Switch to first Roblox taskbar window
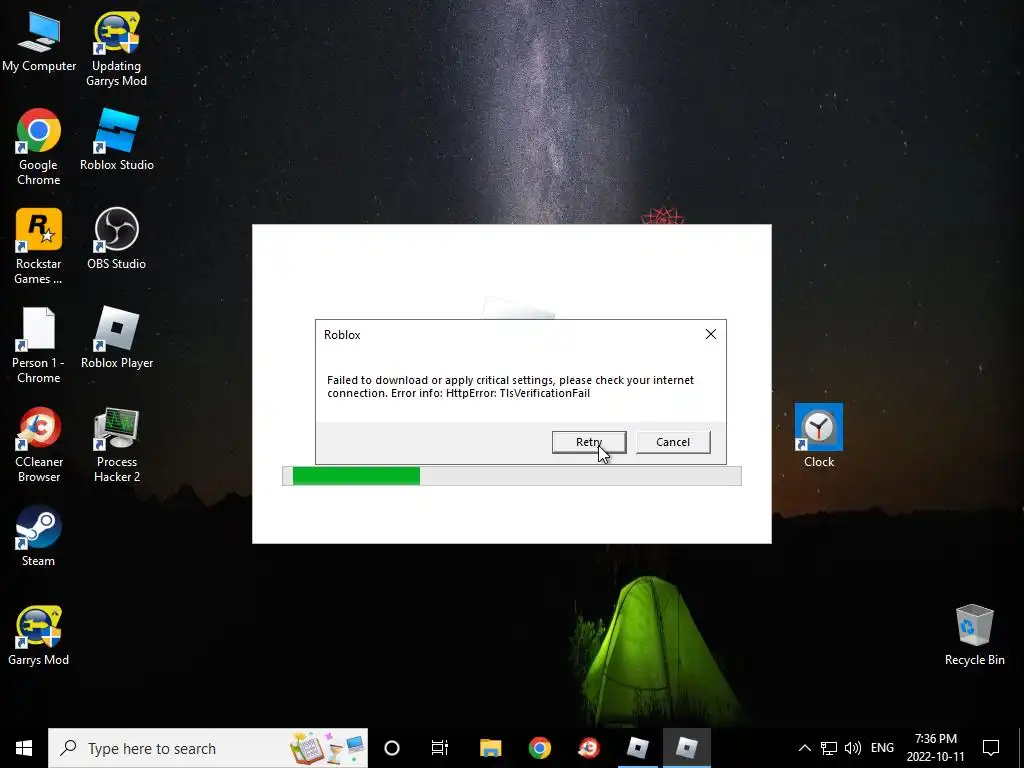This screenshot has width=1024, height=768. [x=638, y=748]
